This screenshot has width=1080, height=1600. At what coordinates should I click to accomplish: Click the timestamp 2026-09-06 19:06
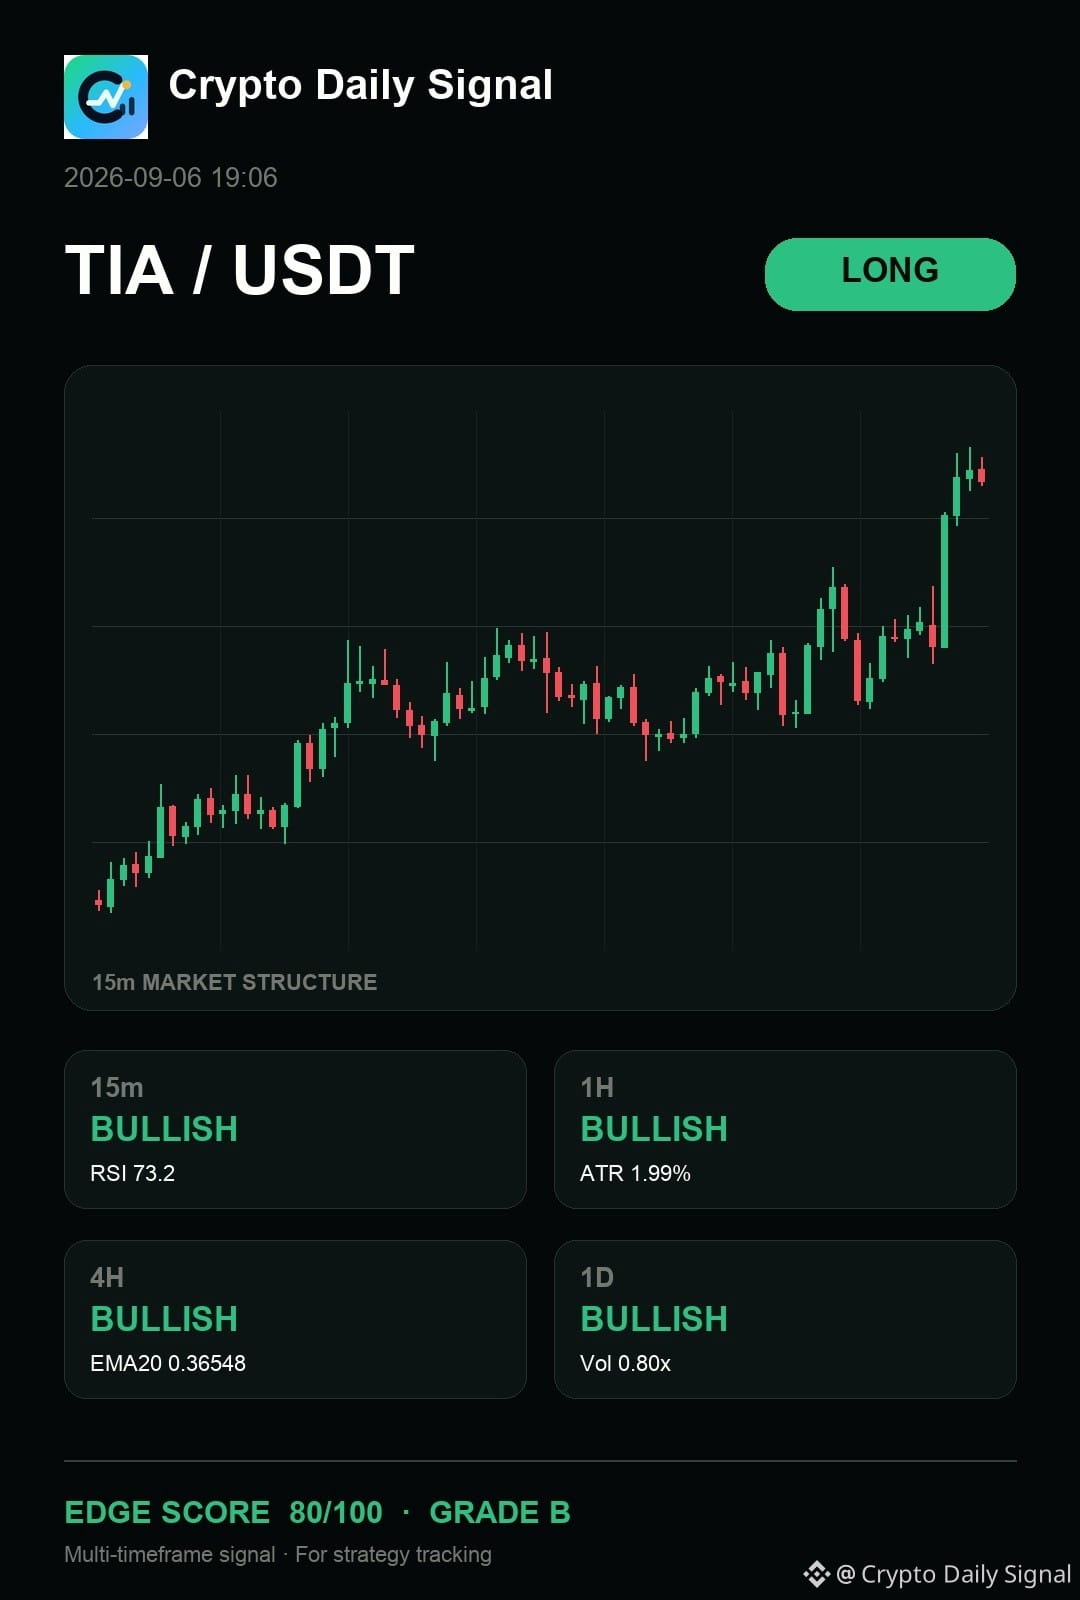171,178
